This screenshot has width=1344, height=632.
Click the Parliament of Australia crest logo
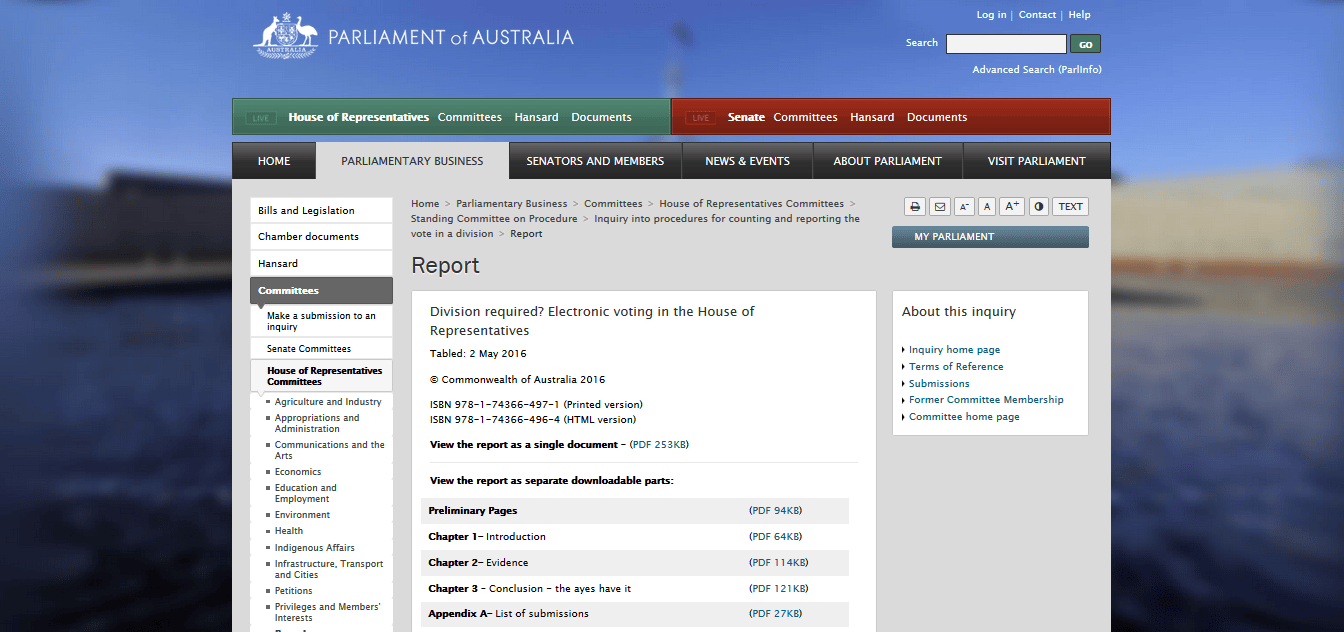point(286,36)
